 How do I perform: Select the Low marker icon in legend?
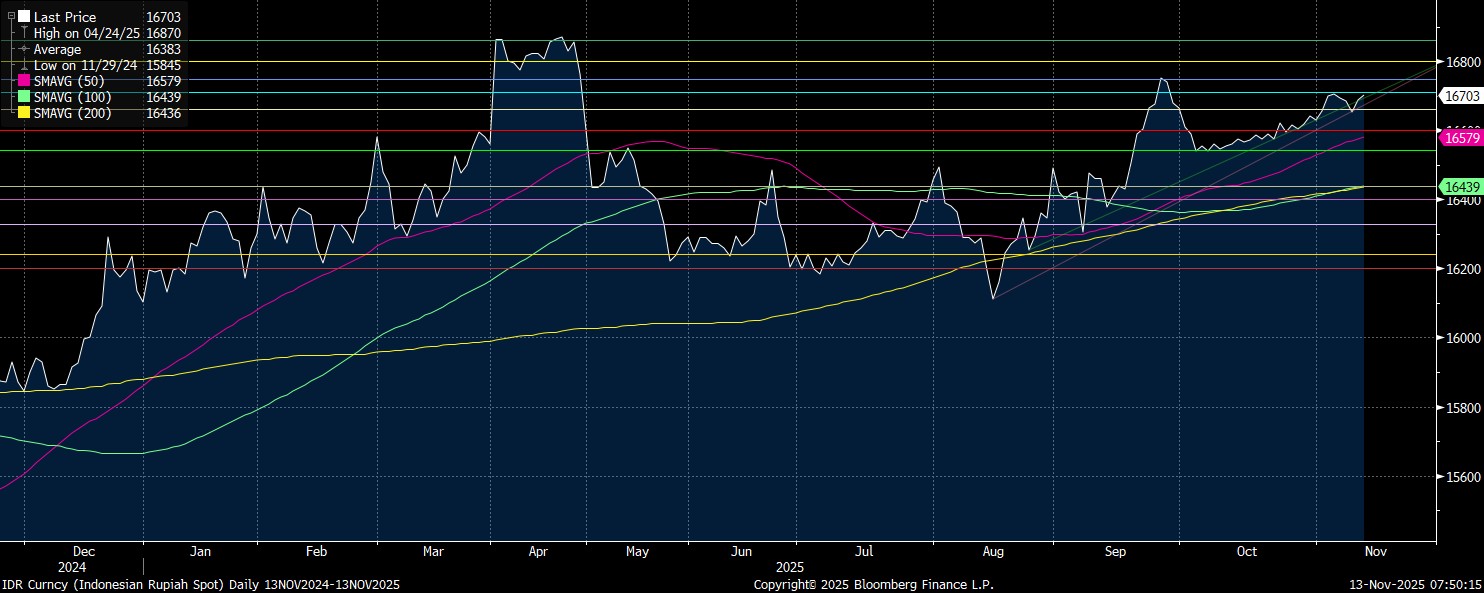pyautogui.click(x=24, y=65)
